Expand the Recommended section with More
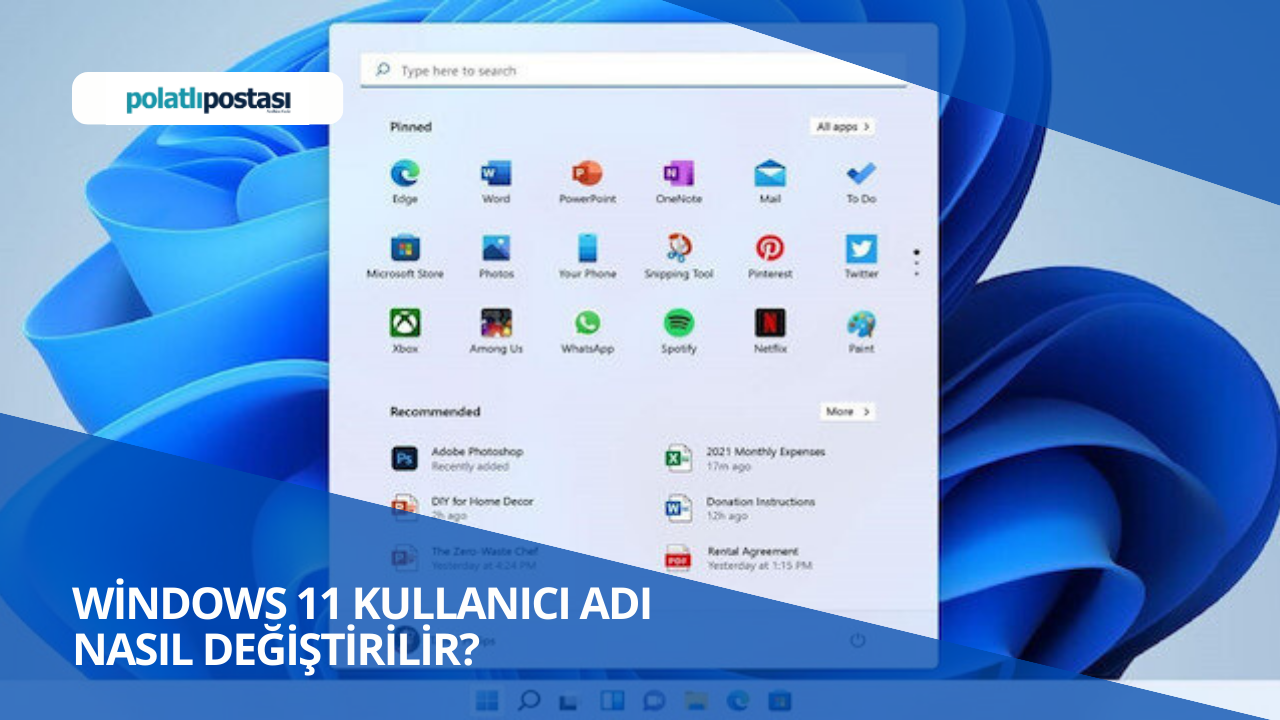Image resolution: width=1280 pixels, height=720 pixels. click(847, 411)
